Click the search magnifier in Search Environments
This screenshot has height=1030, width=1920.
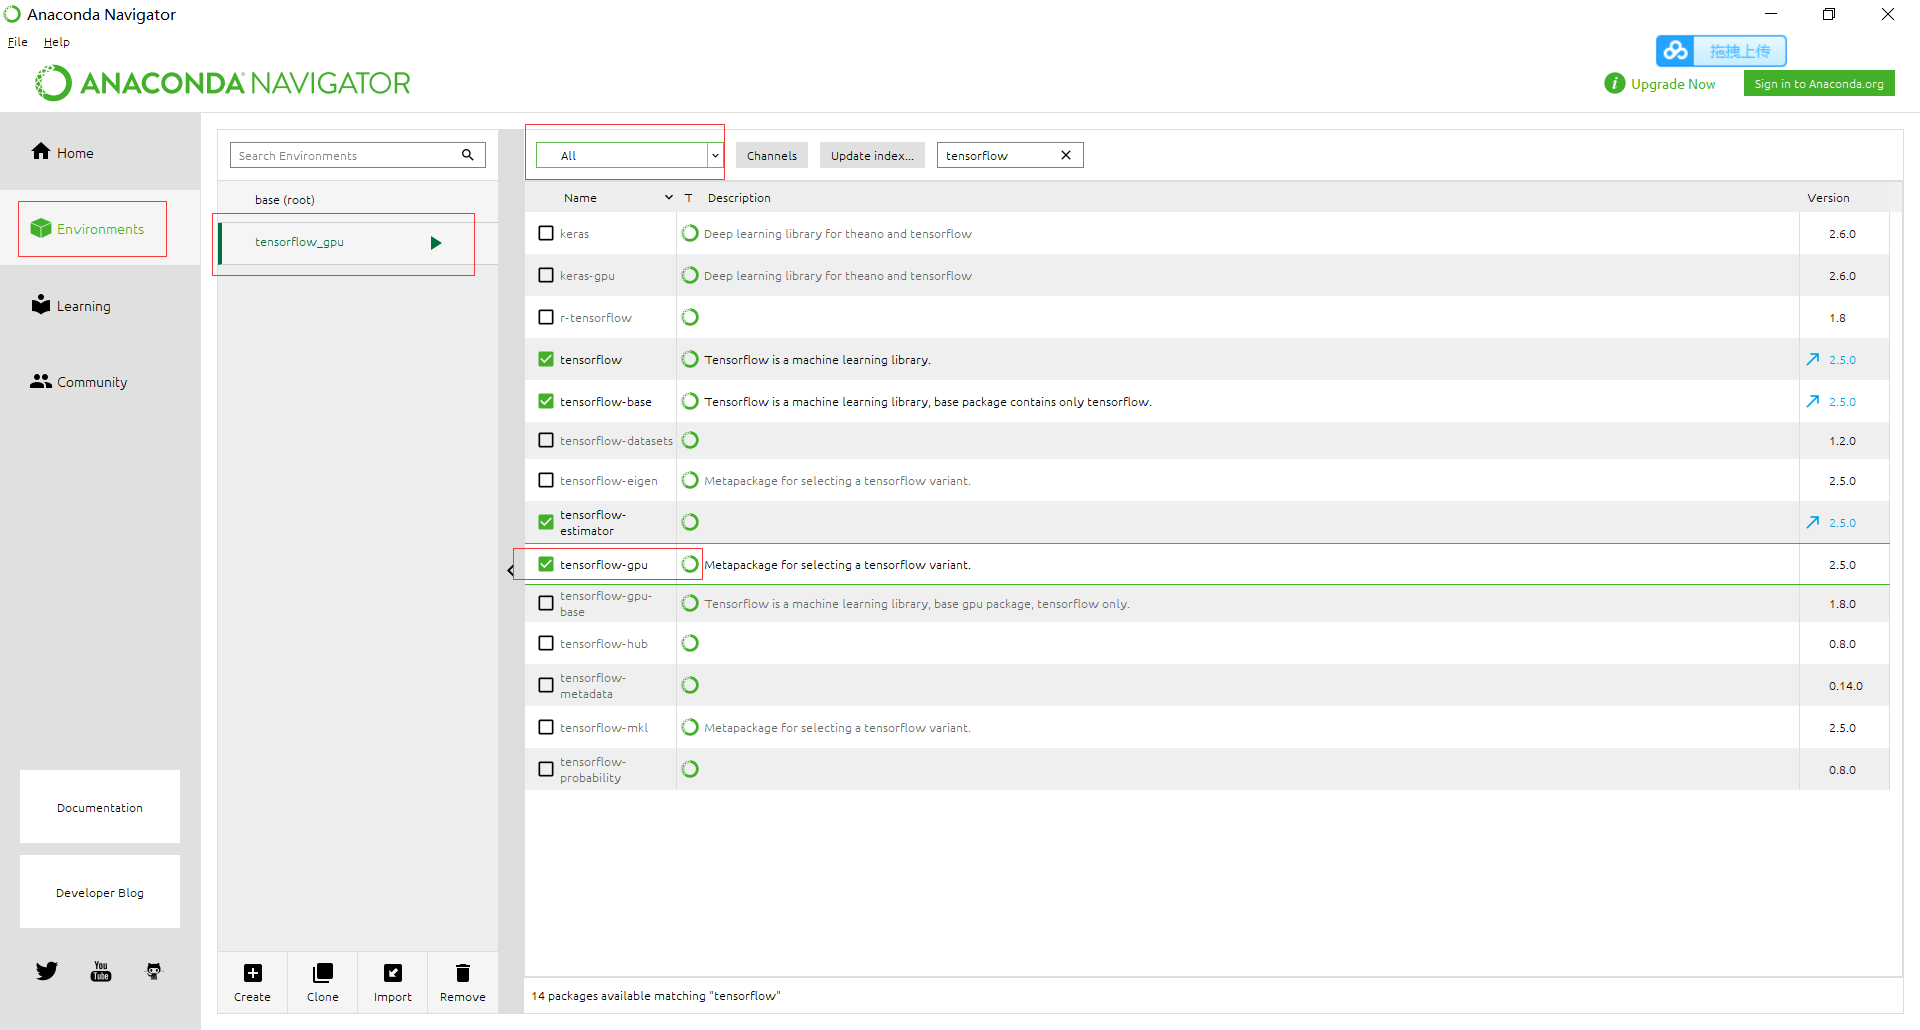[x=467, y=155]
